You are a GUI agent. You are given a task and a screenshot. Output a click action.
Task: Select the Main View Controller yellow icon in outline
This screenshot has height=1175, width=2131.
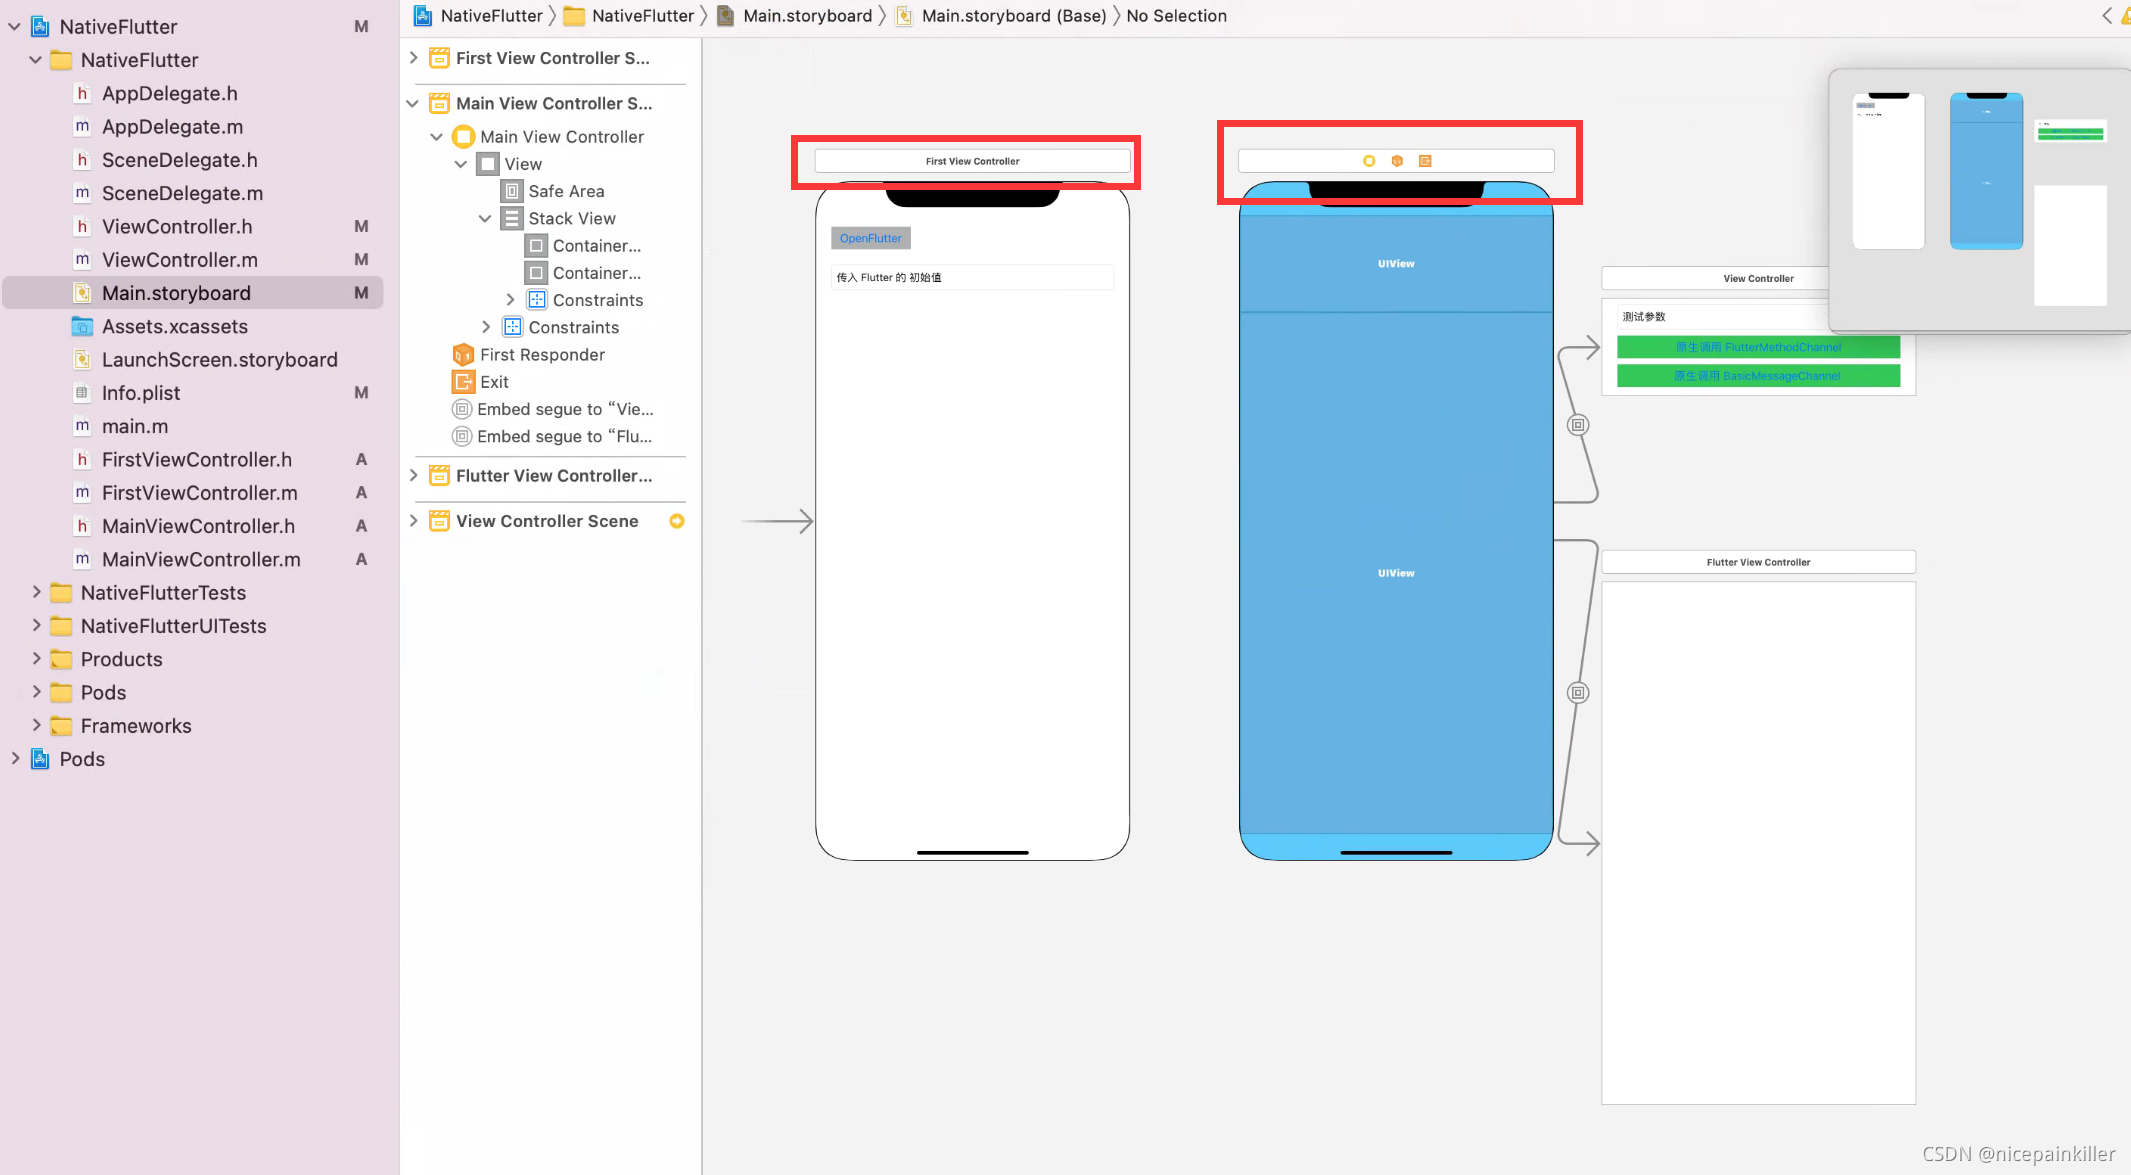click(x=463, y=136)
